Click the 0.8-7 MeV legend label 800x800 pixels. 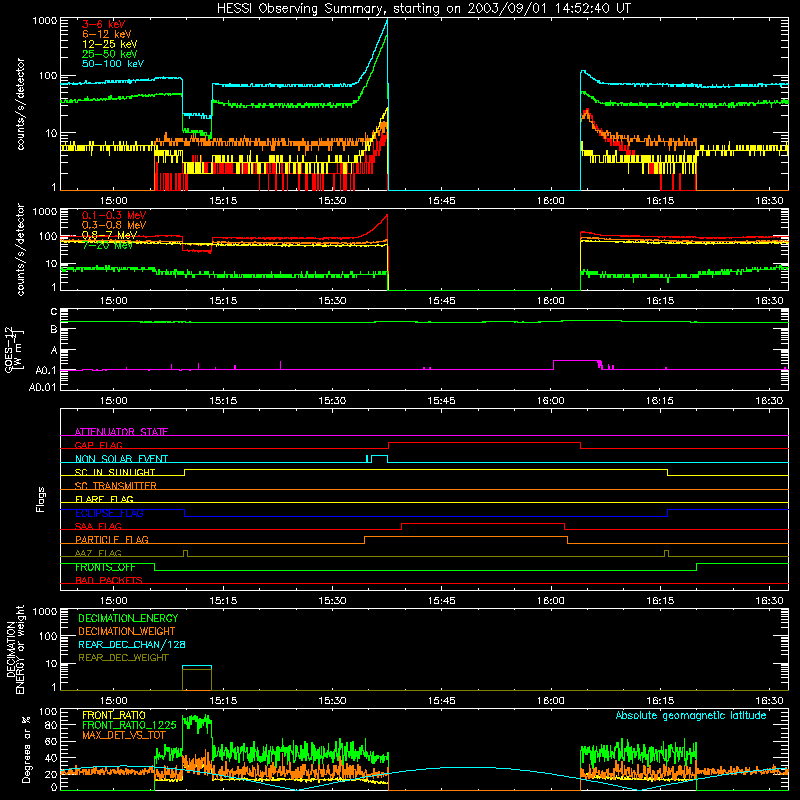[x=109, y=235]
